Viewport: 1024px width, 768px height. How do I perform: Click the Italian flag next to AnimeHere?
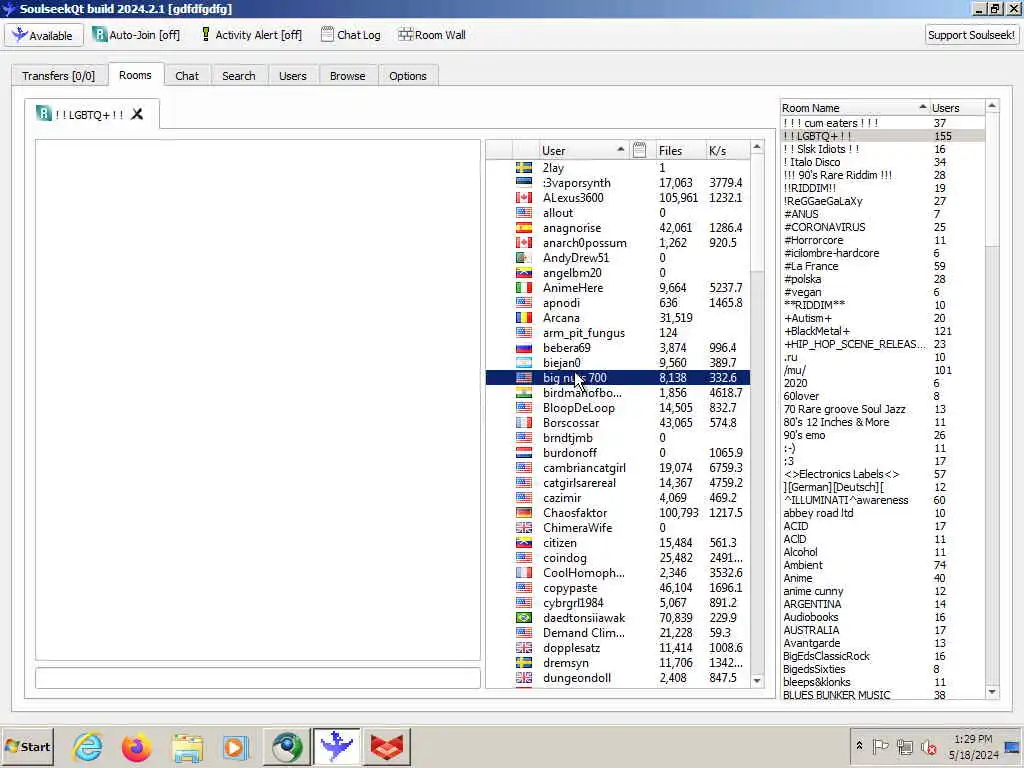524,288
